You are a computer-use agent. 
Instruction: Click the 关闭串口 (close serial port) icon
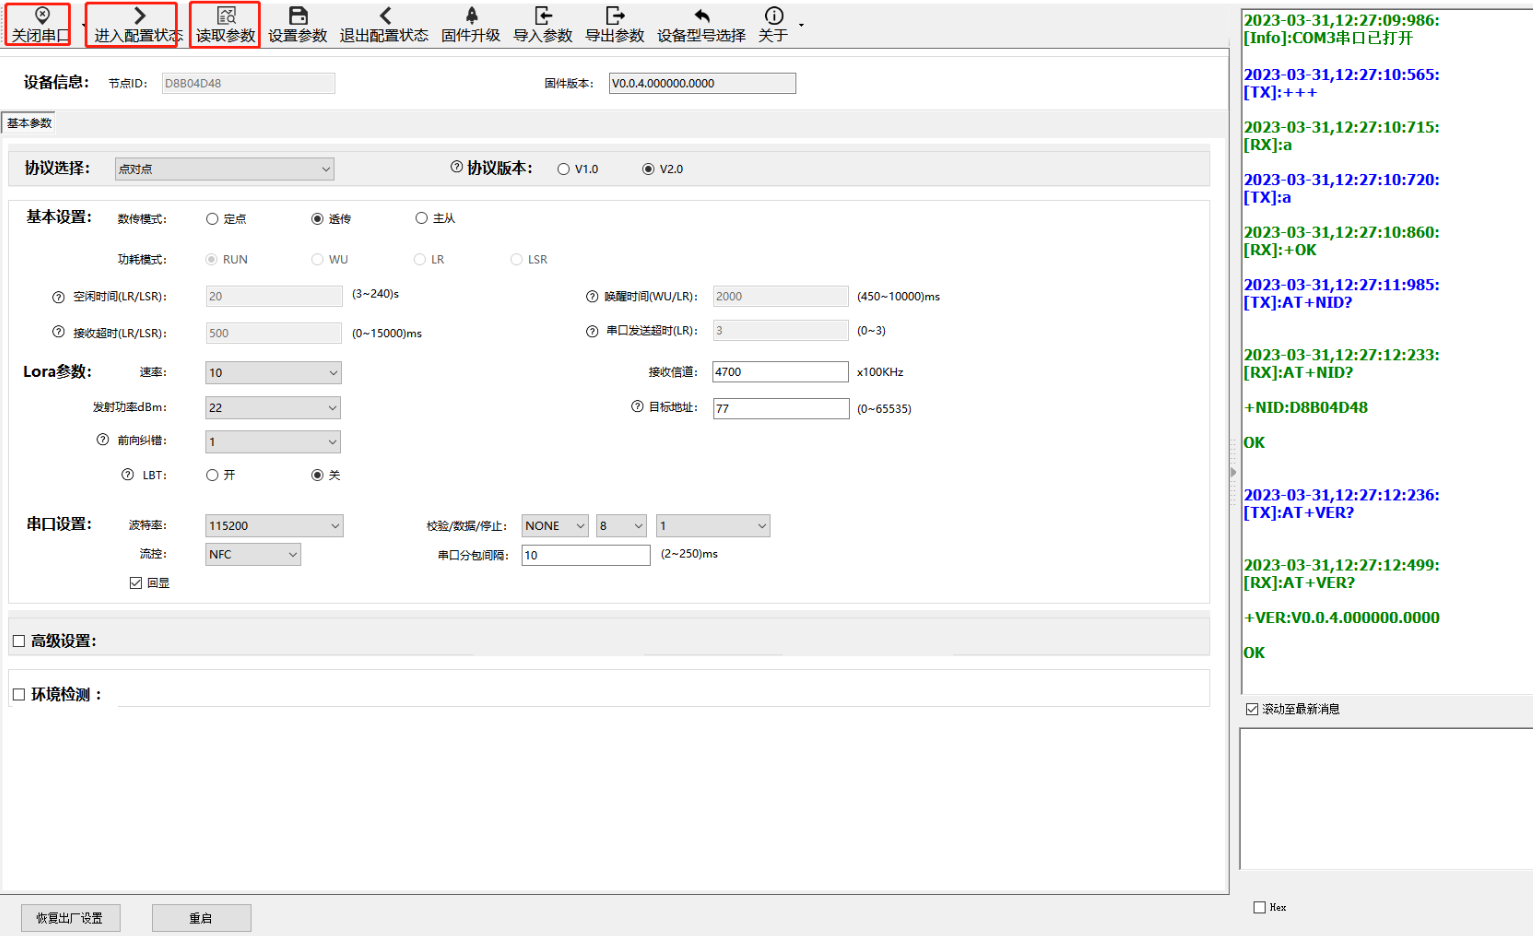(x=42, y=16)
